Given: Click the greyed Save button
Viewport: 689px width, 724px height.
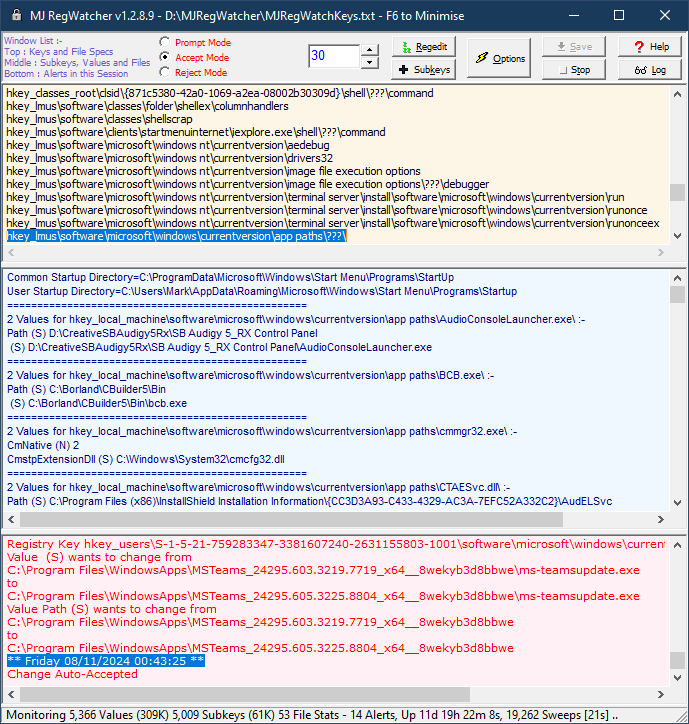Looking at the screenshot, I should (x=574, y=47).
